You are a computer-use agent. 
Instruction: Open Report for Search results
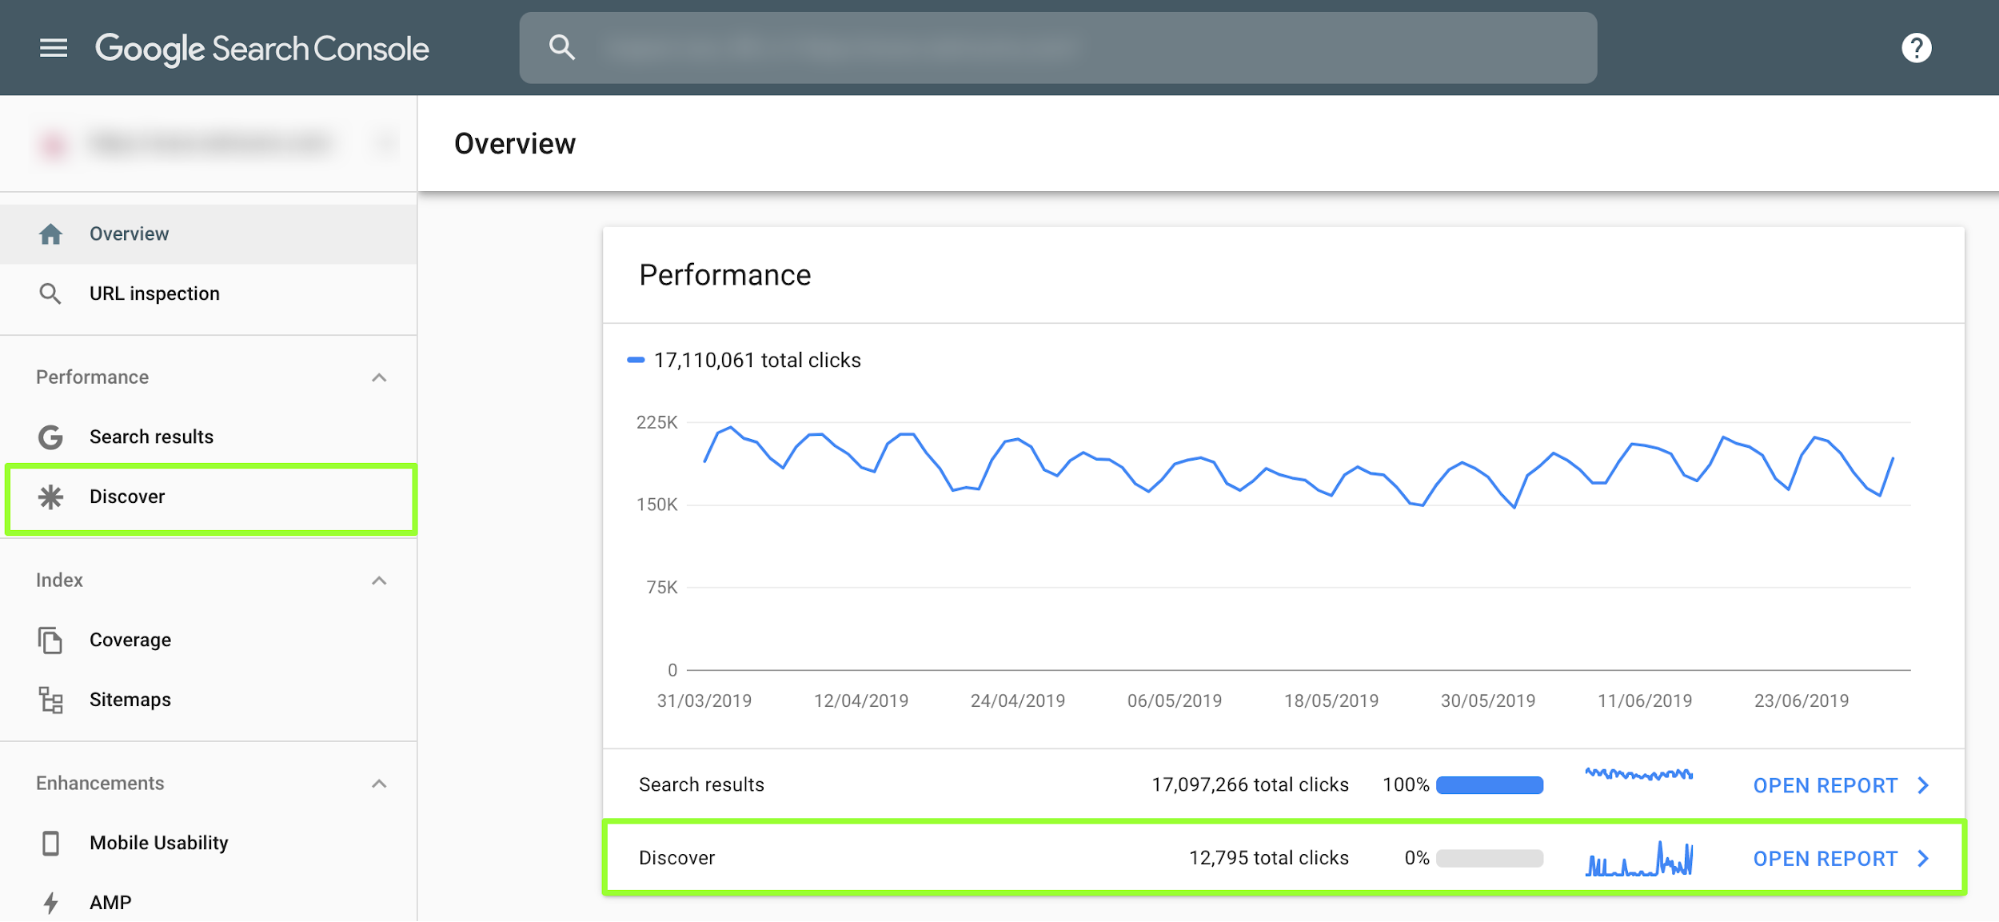(x=1825, y=786)
